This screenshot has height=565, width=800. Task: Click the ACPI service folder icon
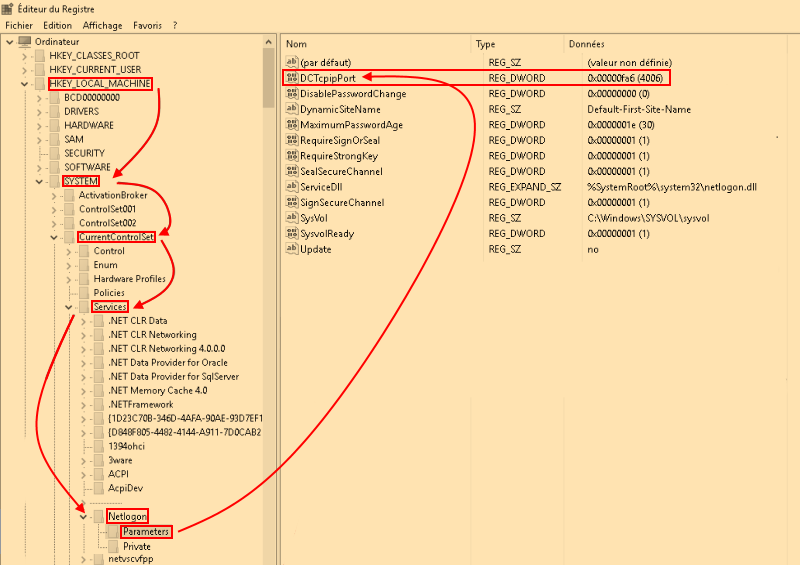[x=99, y=474]
